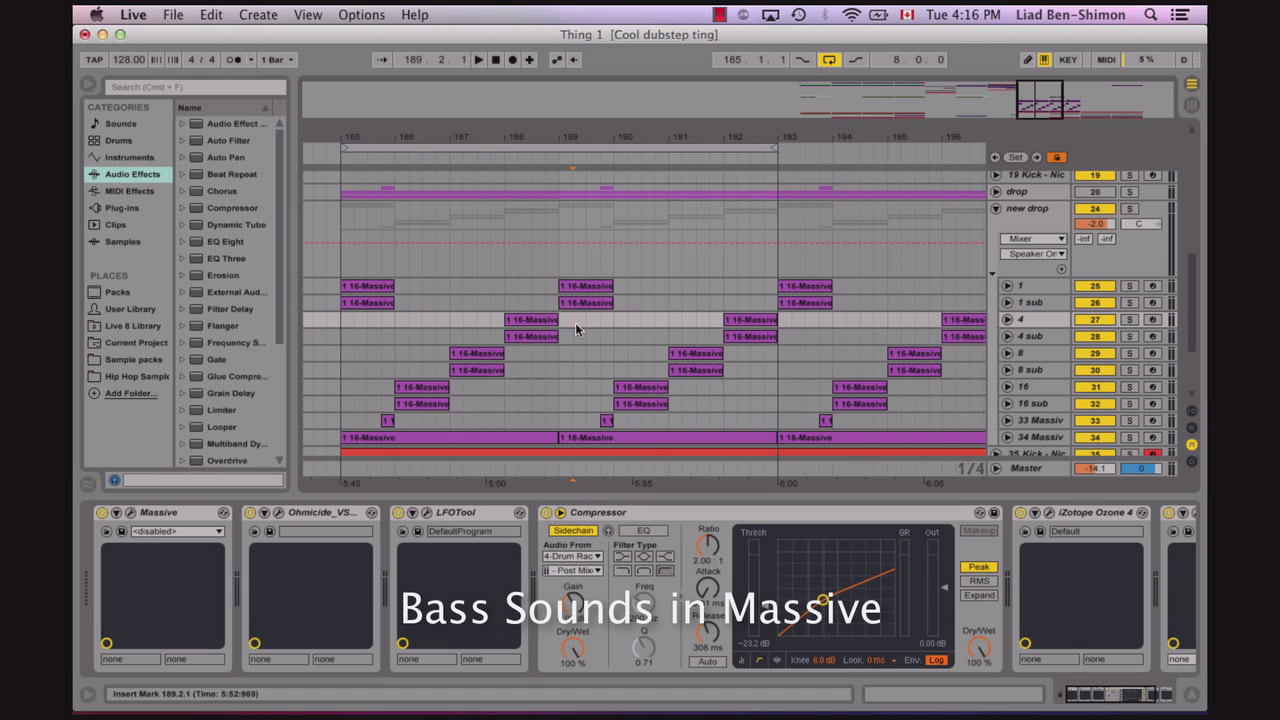Image resolution: width=1280 pixels, height=720 pixels.
Task: Click the Spotlight search icon in menu bar
Action: pos(1150,15)
